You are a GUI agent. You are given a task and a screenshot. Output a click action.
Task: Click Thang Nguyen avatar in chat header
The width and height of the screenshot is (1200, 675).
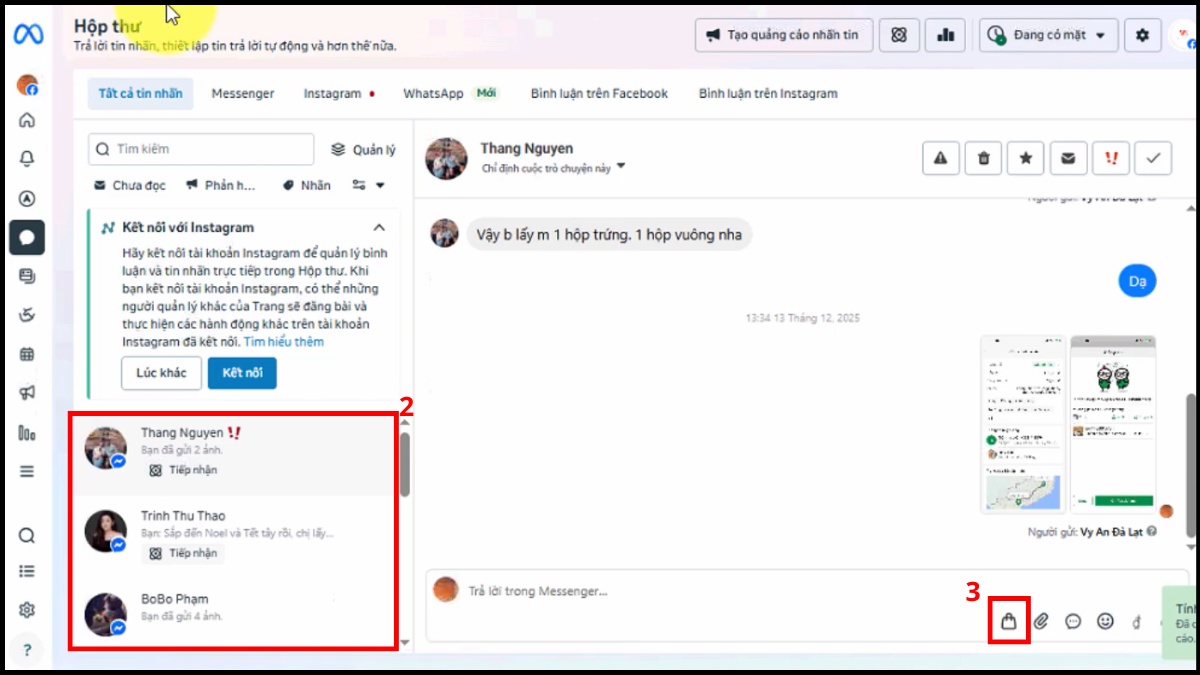click(x=446, y=159)
